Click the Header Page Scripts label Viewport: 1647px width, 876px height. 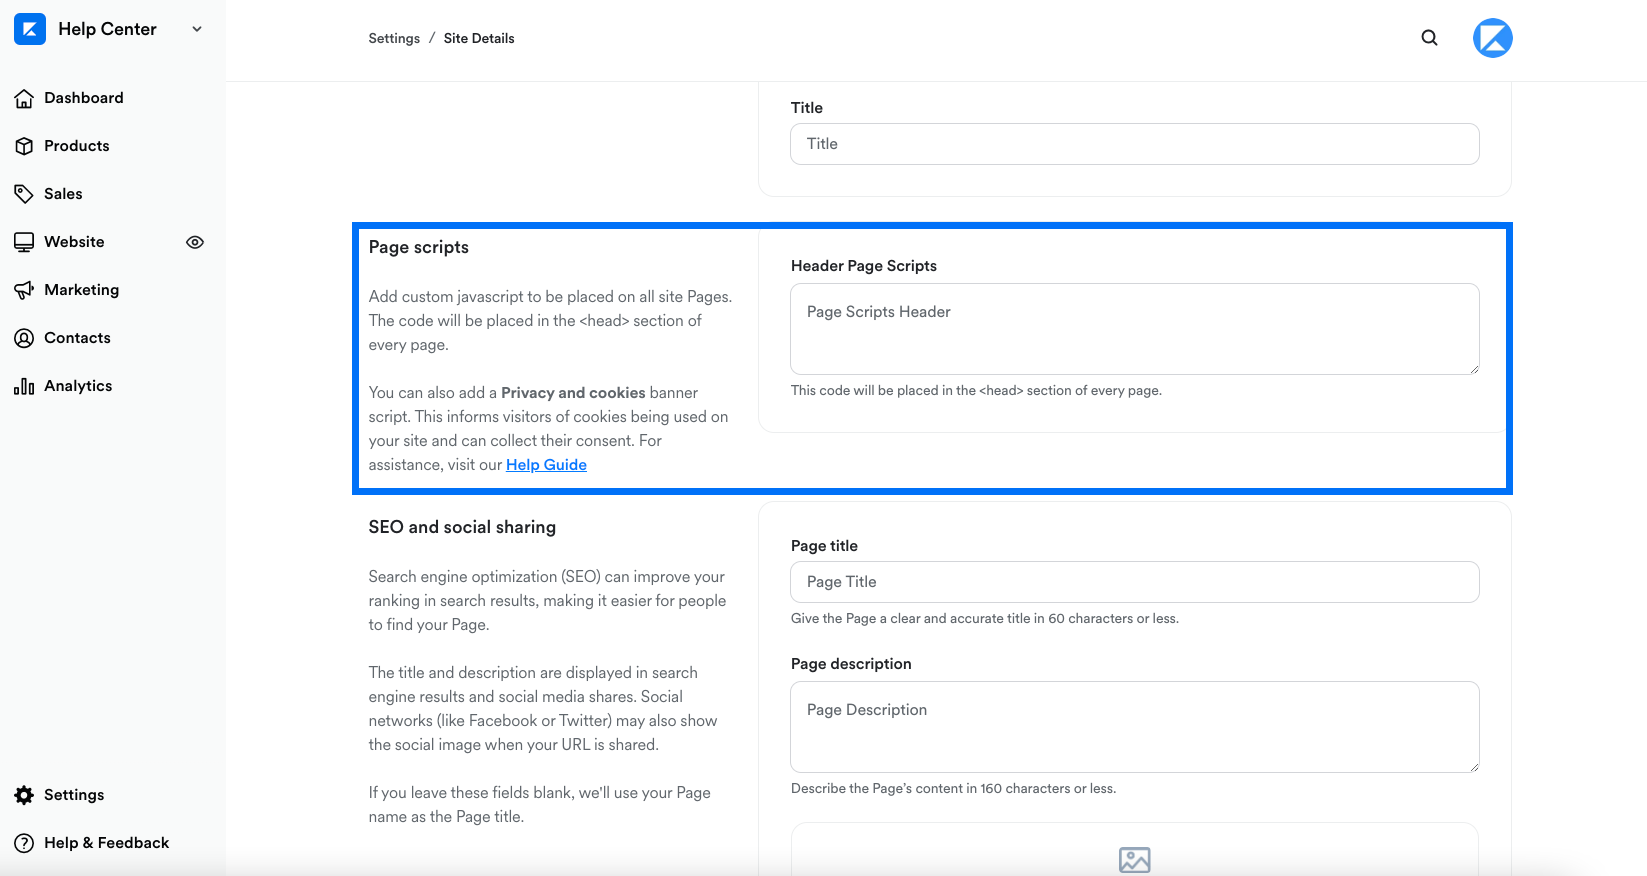[x=864, y=266]
